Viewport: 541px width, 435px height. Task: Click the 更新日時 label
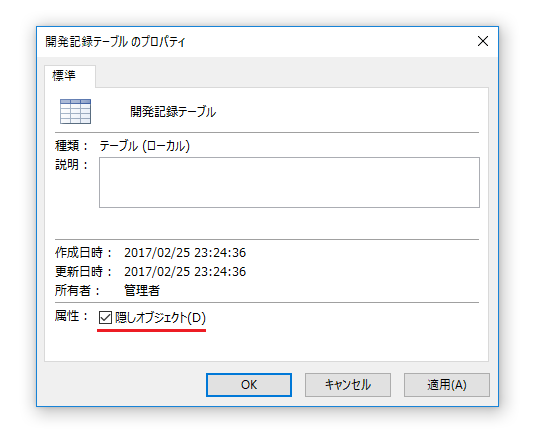[83, 272]
